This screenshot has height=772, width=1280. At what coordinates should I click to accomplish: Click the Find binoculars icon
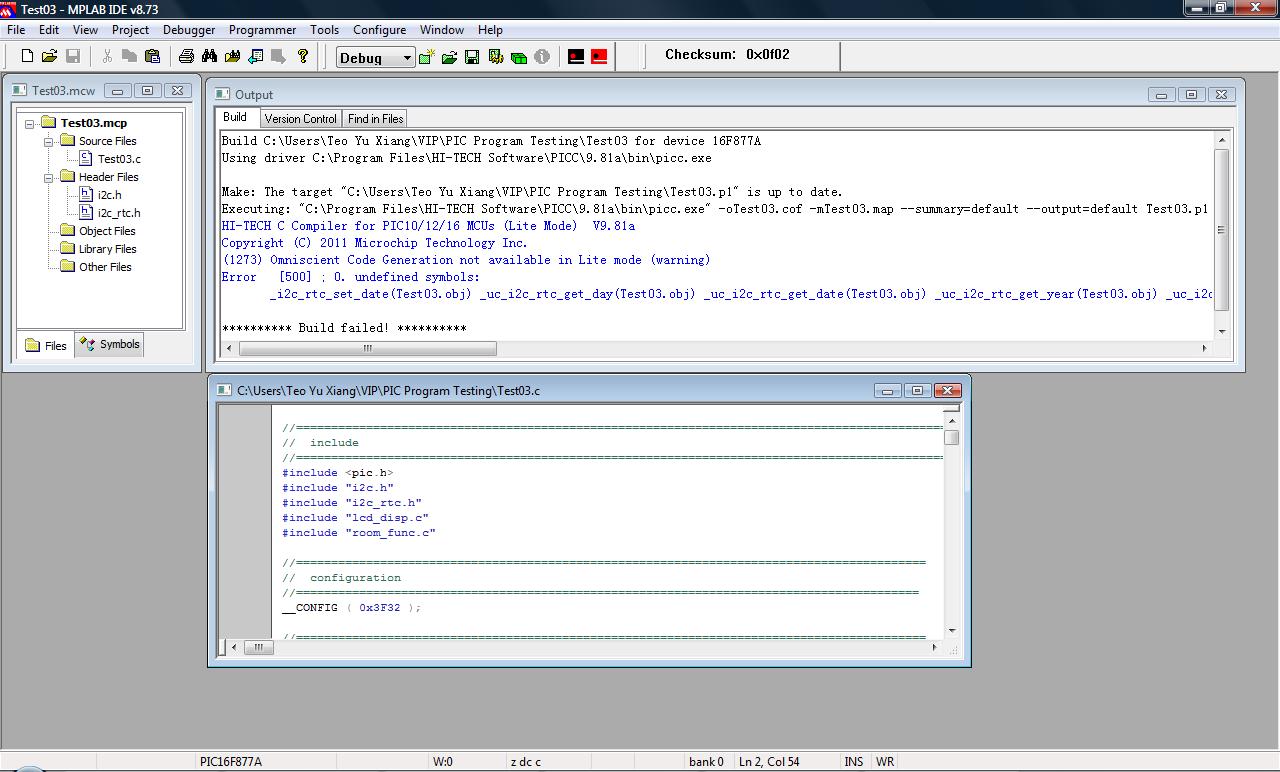point(209,57)
